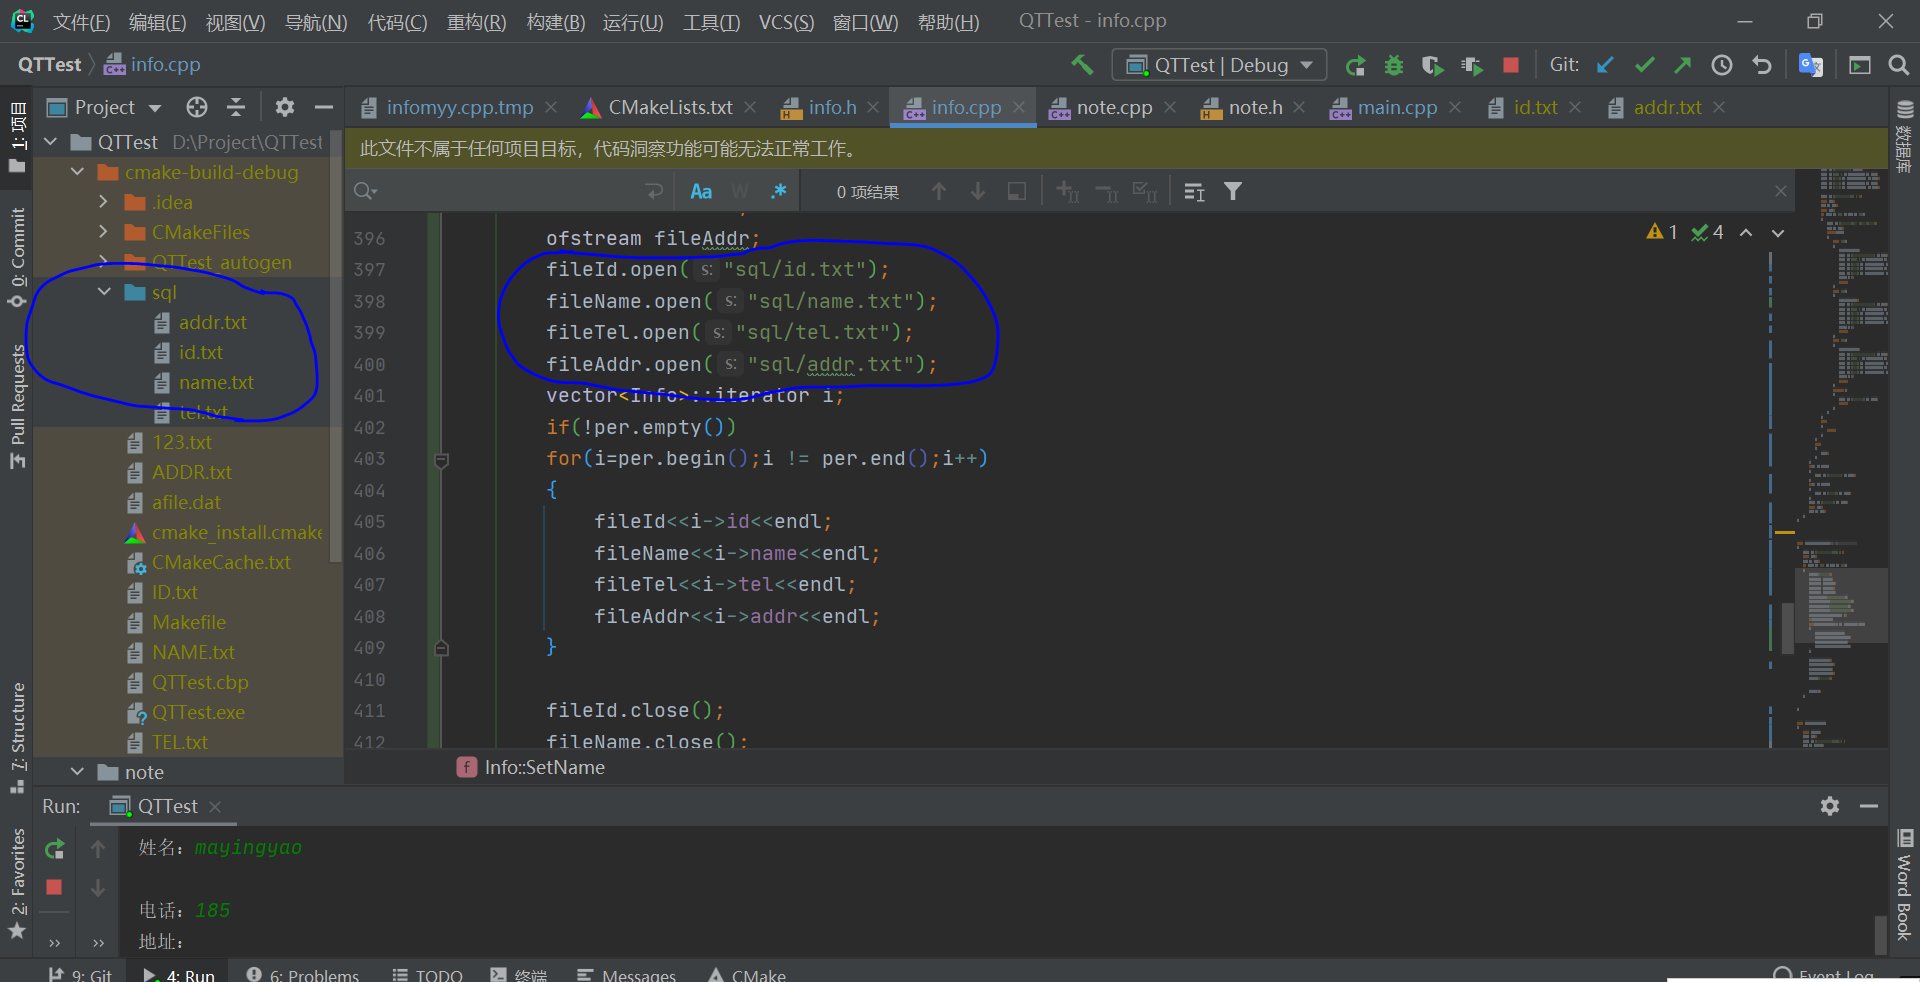Screen dimensions: 1920x982
Task: Click the editor vertical scrollbar thumb
Action: pyautogui.click(x=1787, y=628)
